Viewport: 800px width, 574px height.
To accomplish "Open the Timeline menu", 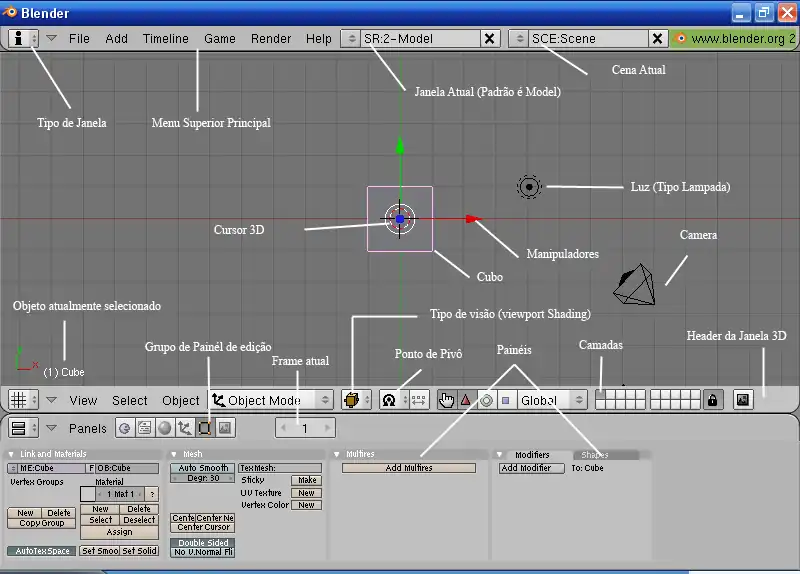I will pos(165,38).
